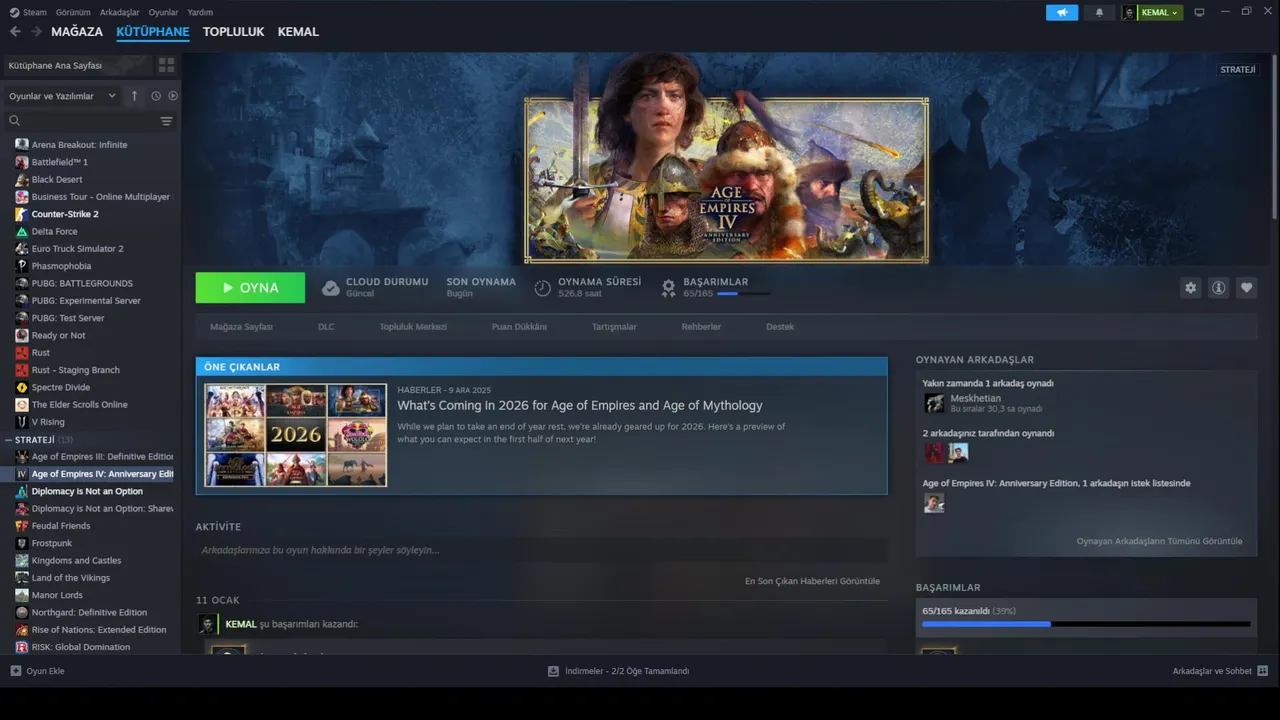
Task: Click the back navigation arrow
Action: point(15,31)
